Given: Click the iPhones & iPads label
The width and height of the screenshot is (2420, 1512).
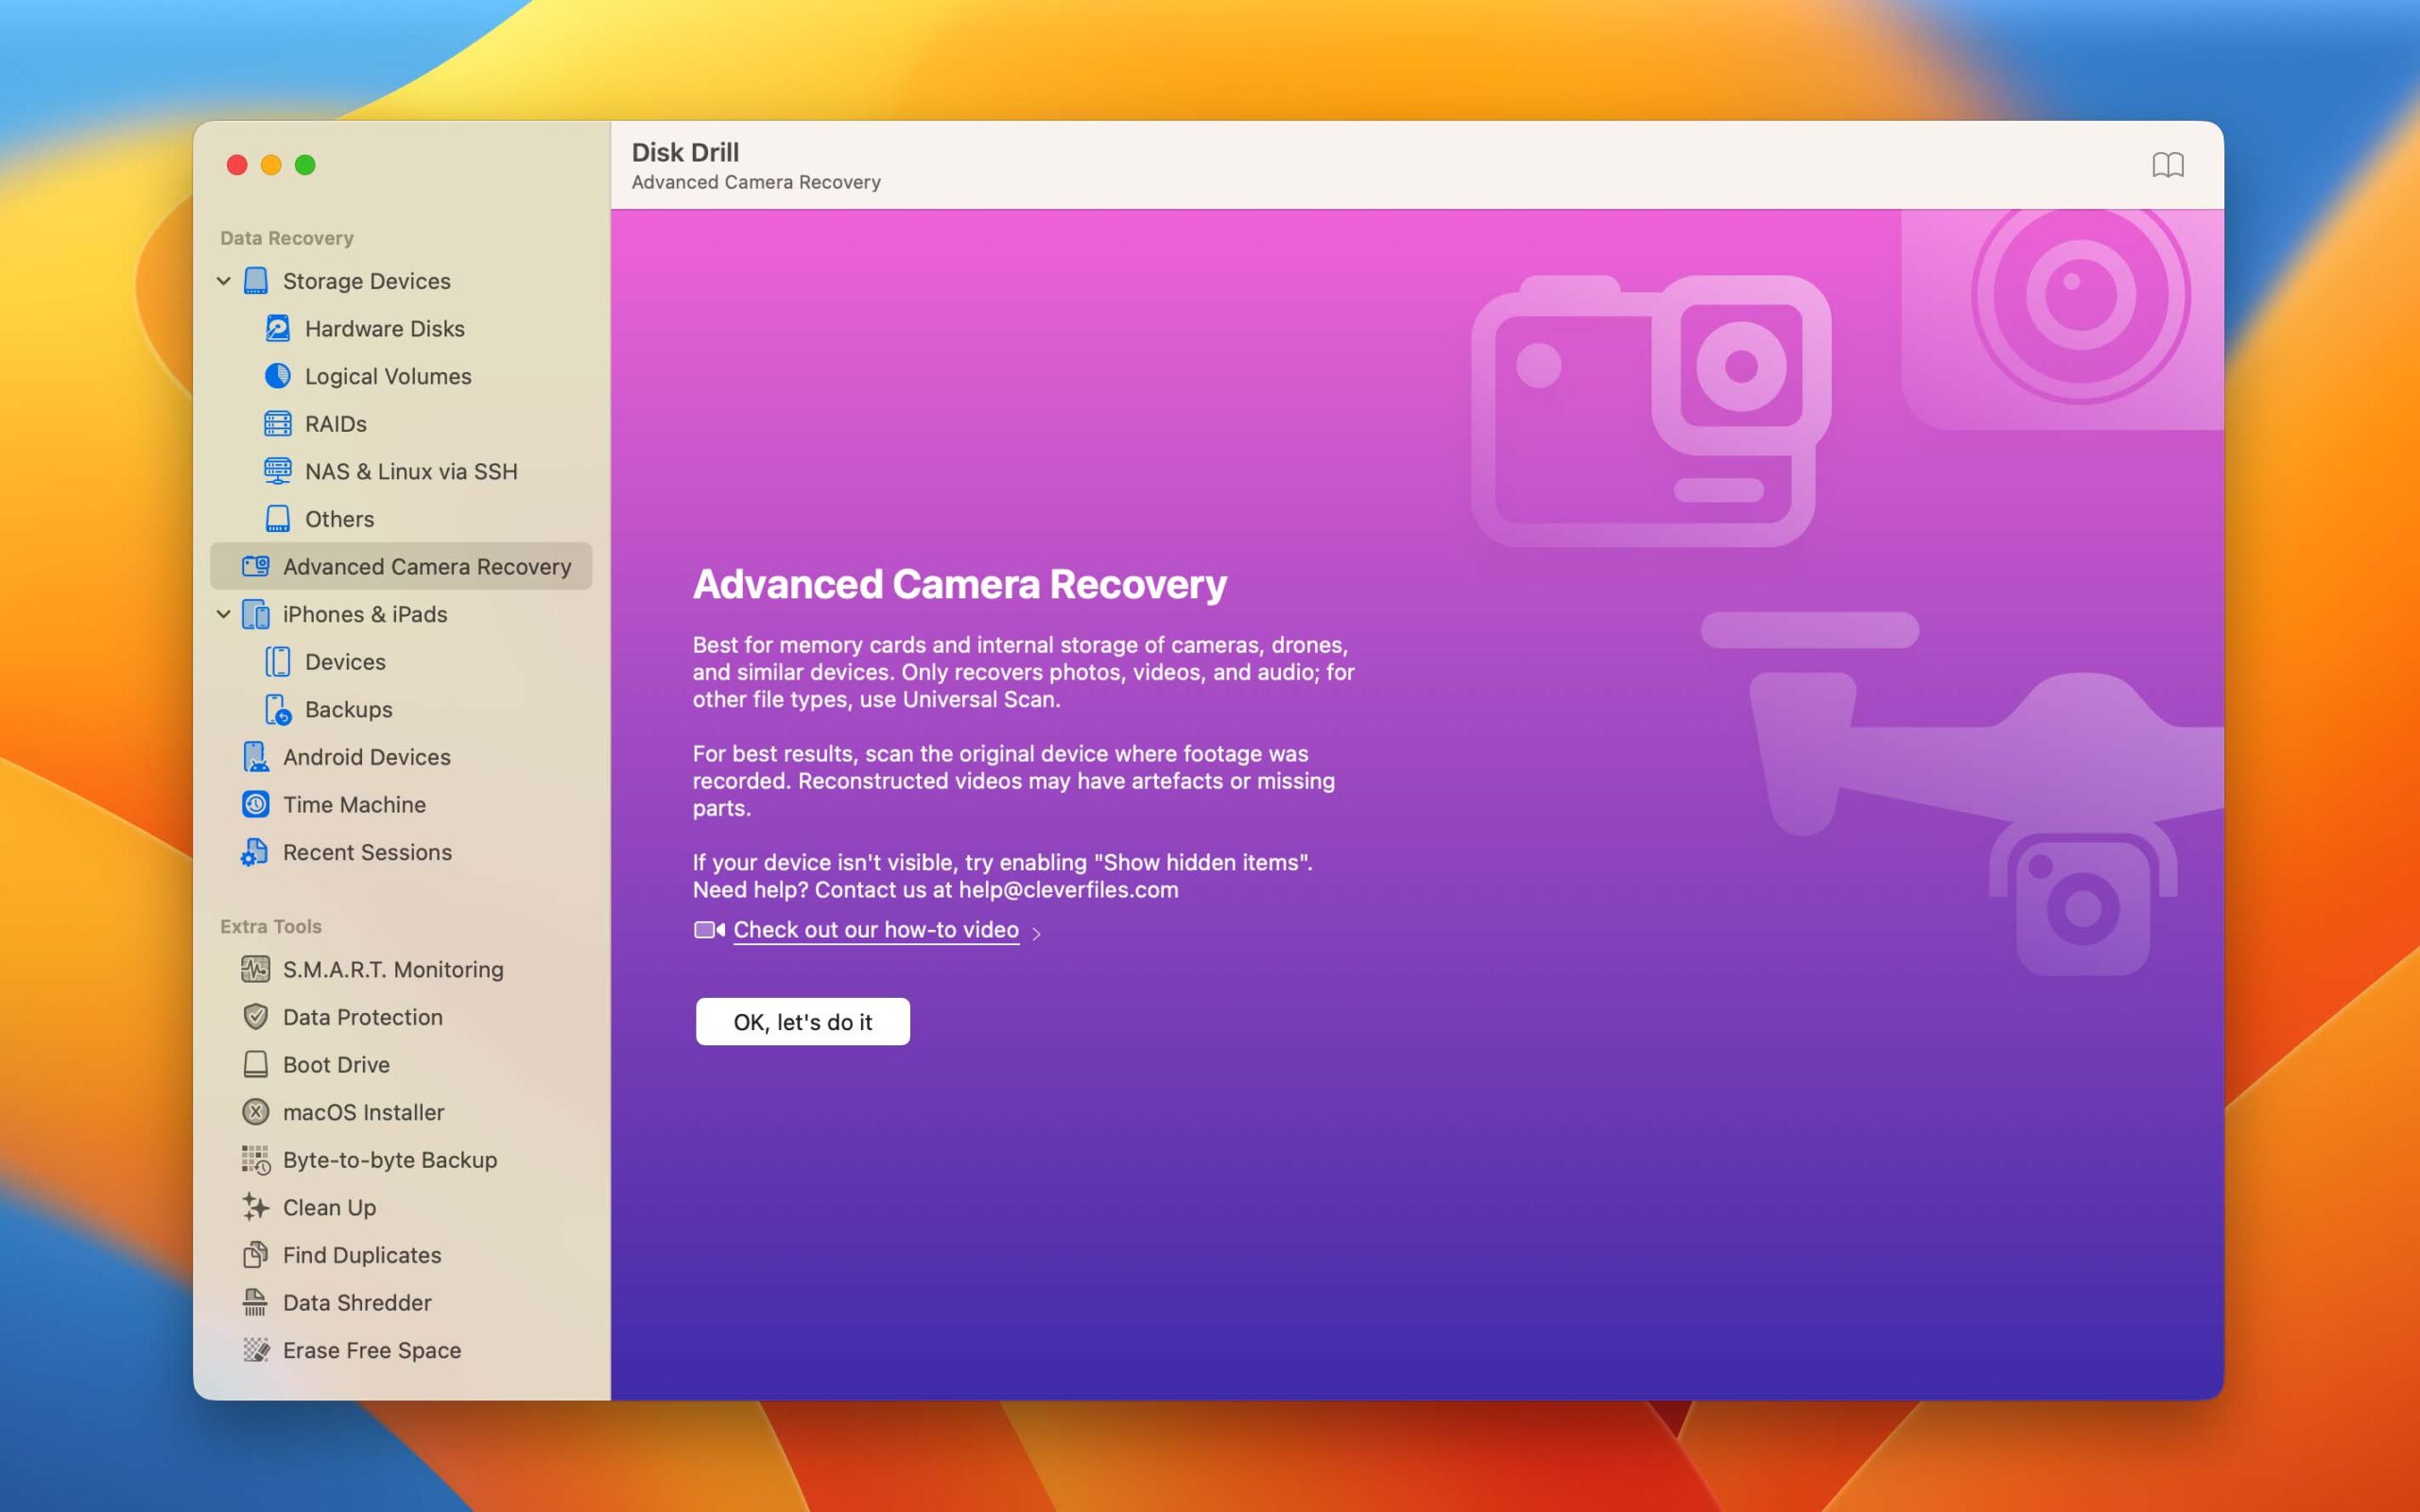Looking at the screenshot, I should point(365,614).
